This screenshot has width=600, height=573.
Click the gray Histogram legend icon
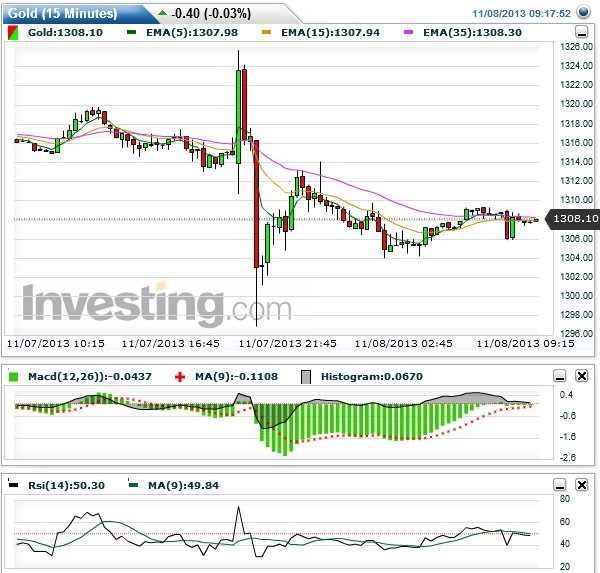click(306, 377)
